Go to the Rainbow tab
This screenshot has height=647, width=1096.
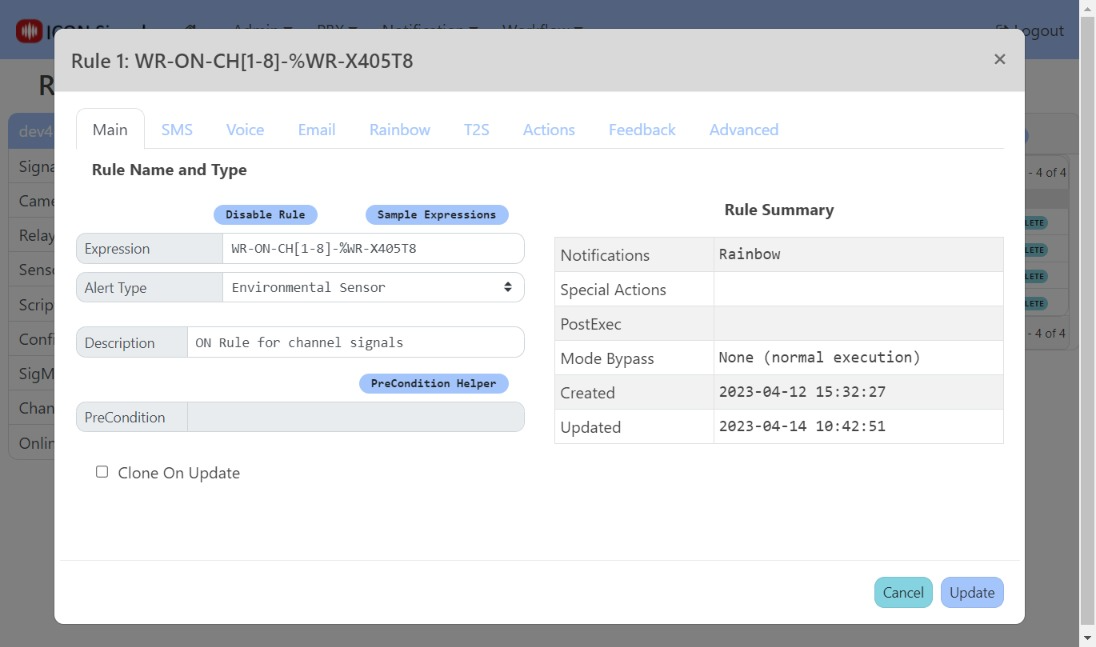click(399, 130)
